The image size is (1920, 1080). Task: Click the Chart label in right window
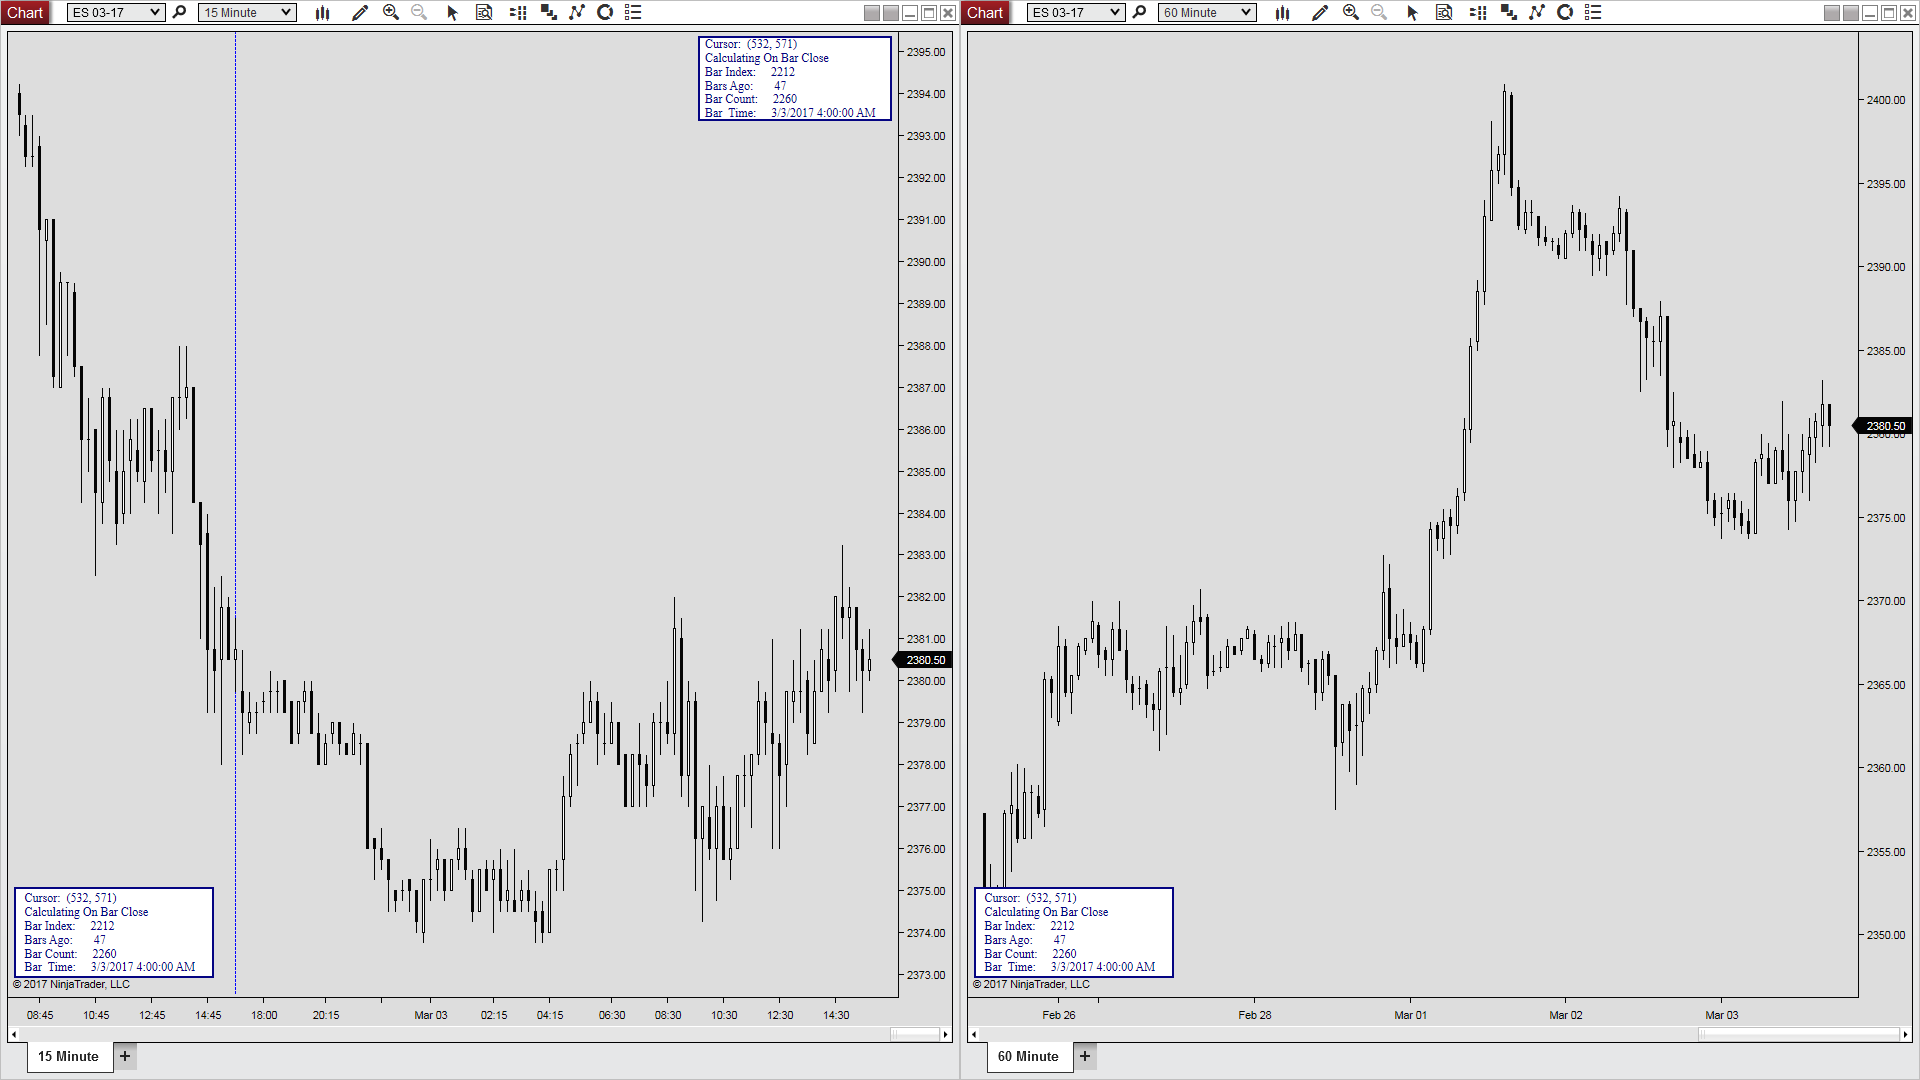pyautogui.click(x=985, y=13)
